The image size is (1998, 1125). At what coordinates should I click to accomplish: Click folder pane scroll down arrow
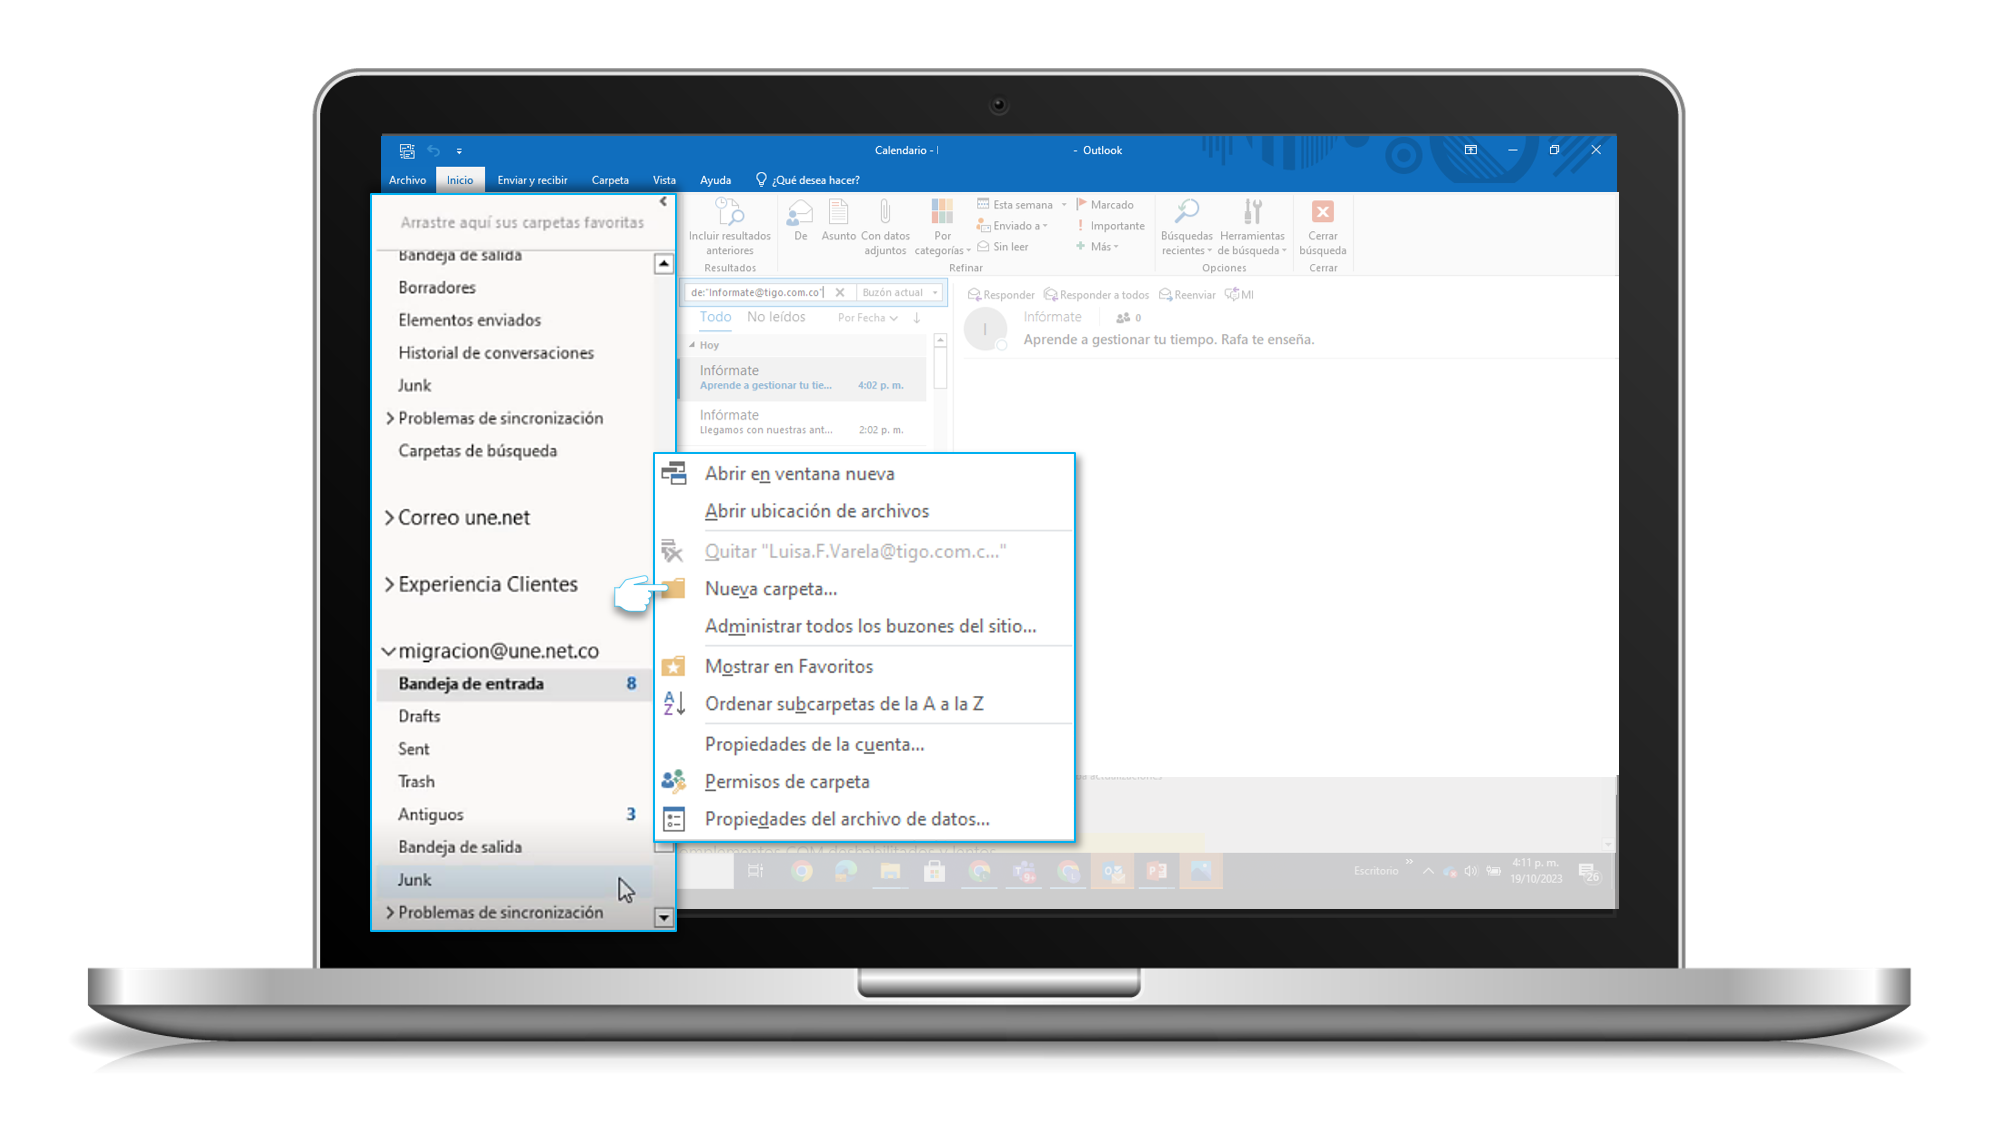point(664,918)
